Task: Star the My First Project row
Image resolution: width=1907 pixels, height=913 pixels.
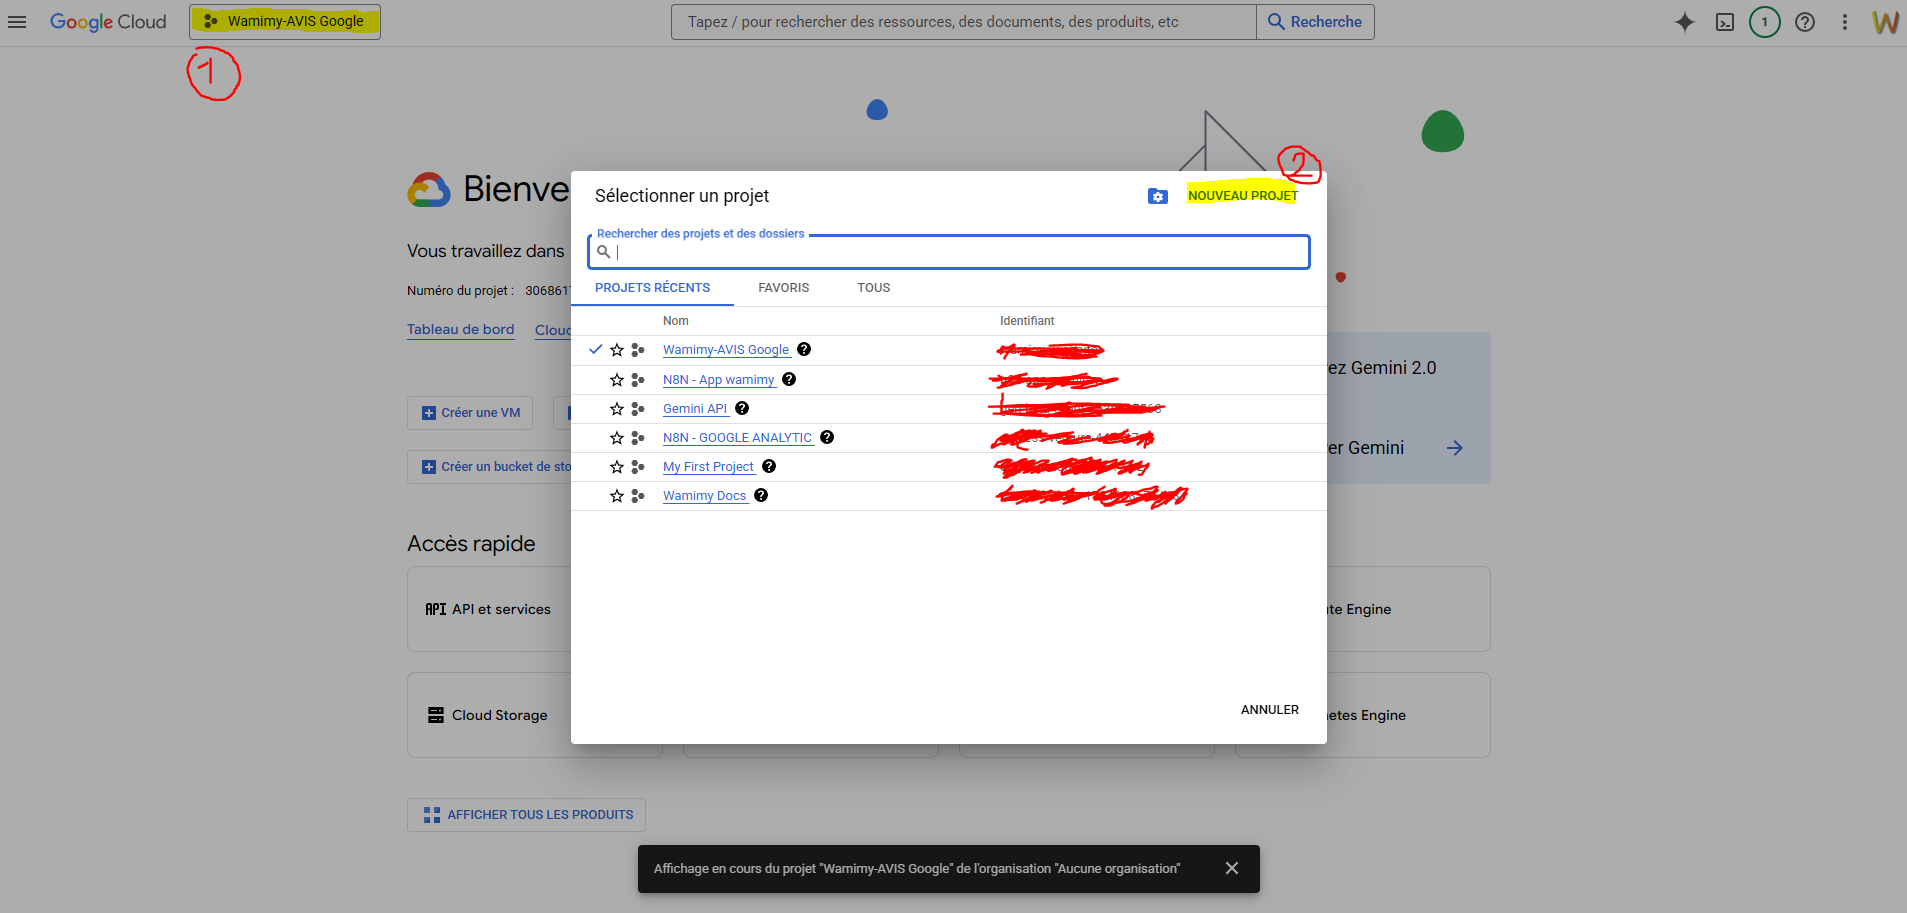Action: pos(617,467)
